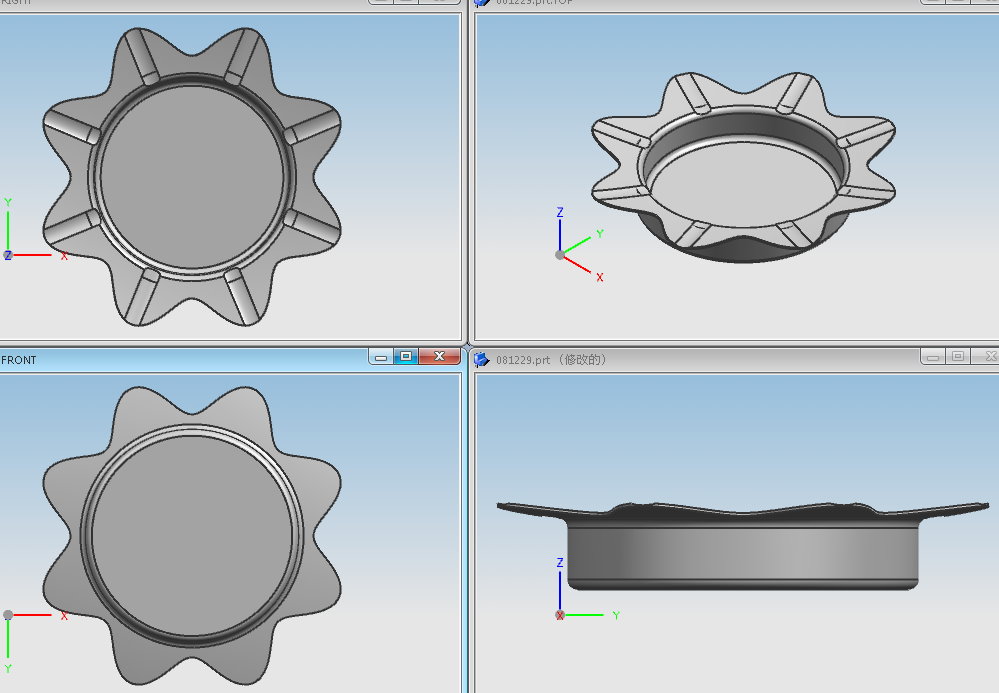
Task: Select the ribbed star part in the RIGHT view
Action: click(x=192, y=176)
